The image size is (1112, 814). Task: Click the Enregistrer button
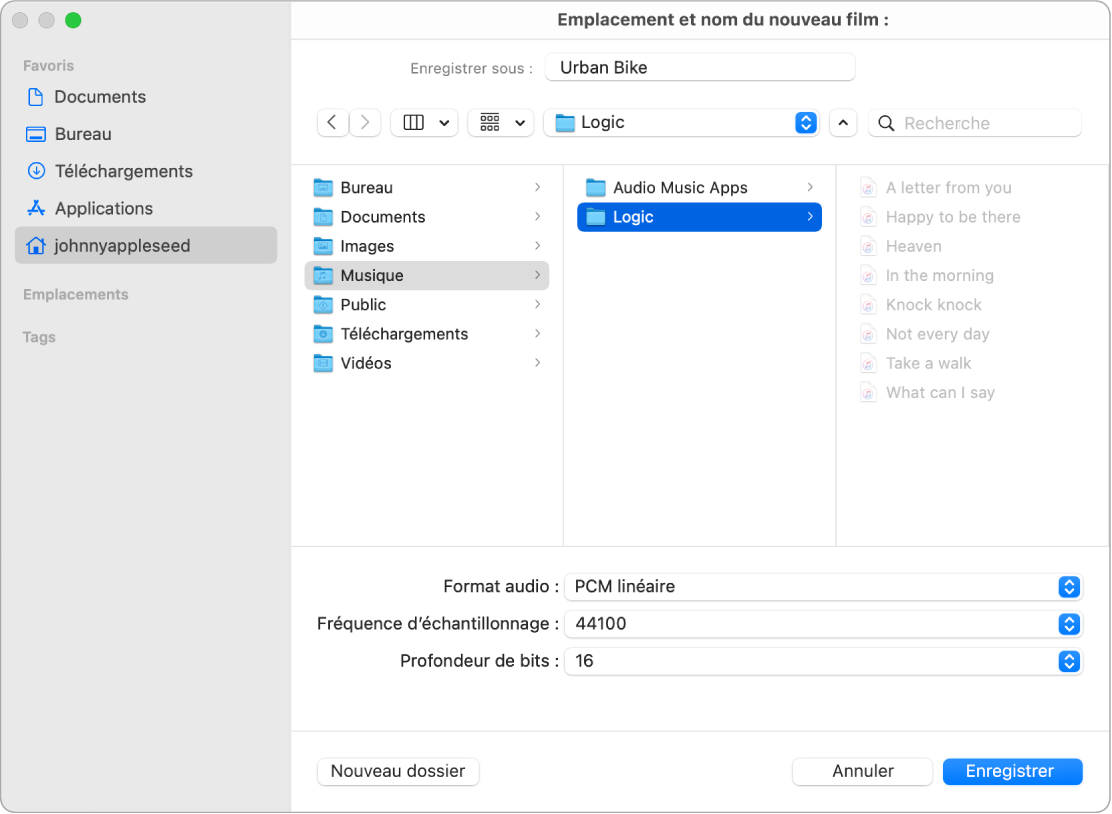click(x=1011, y=771)
